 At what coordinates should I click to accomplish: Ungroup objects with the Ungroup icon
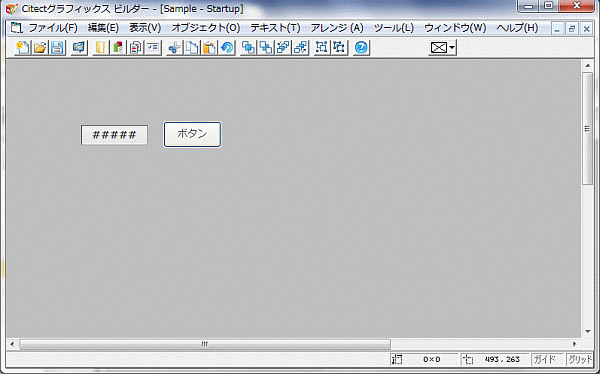click(339, 48)
